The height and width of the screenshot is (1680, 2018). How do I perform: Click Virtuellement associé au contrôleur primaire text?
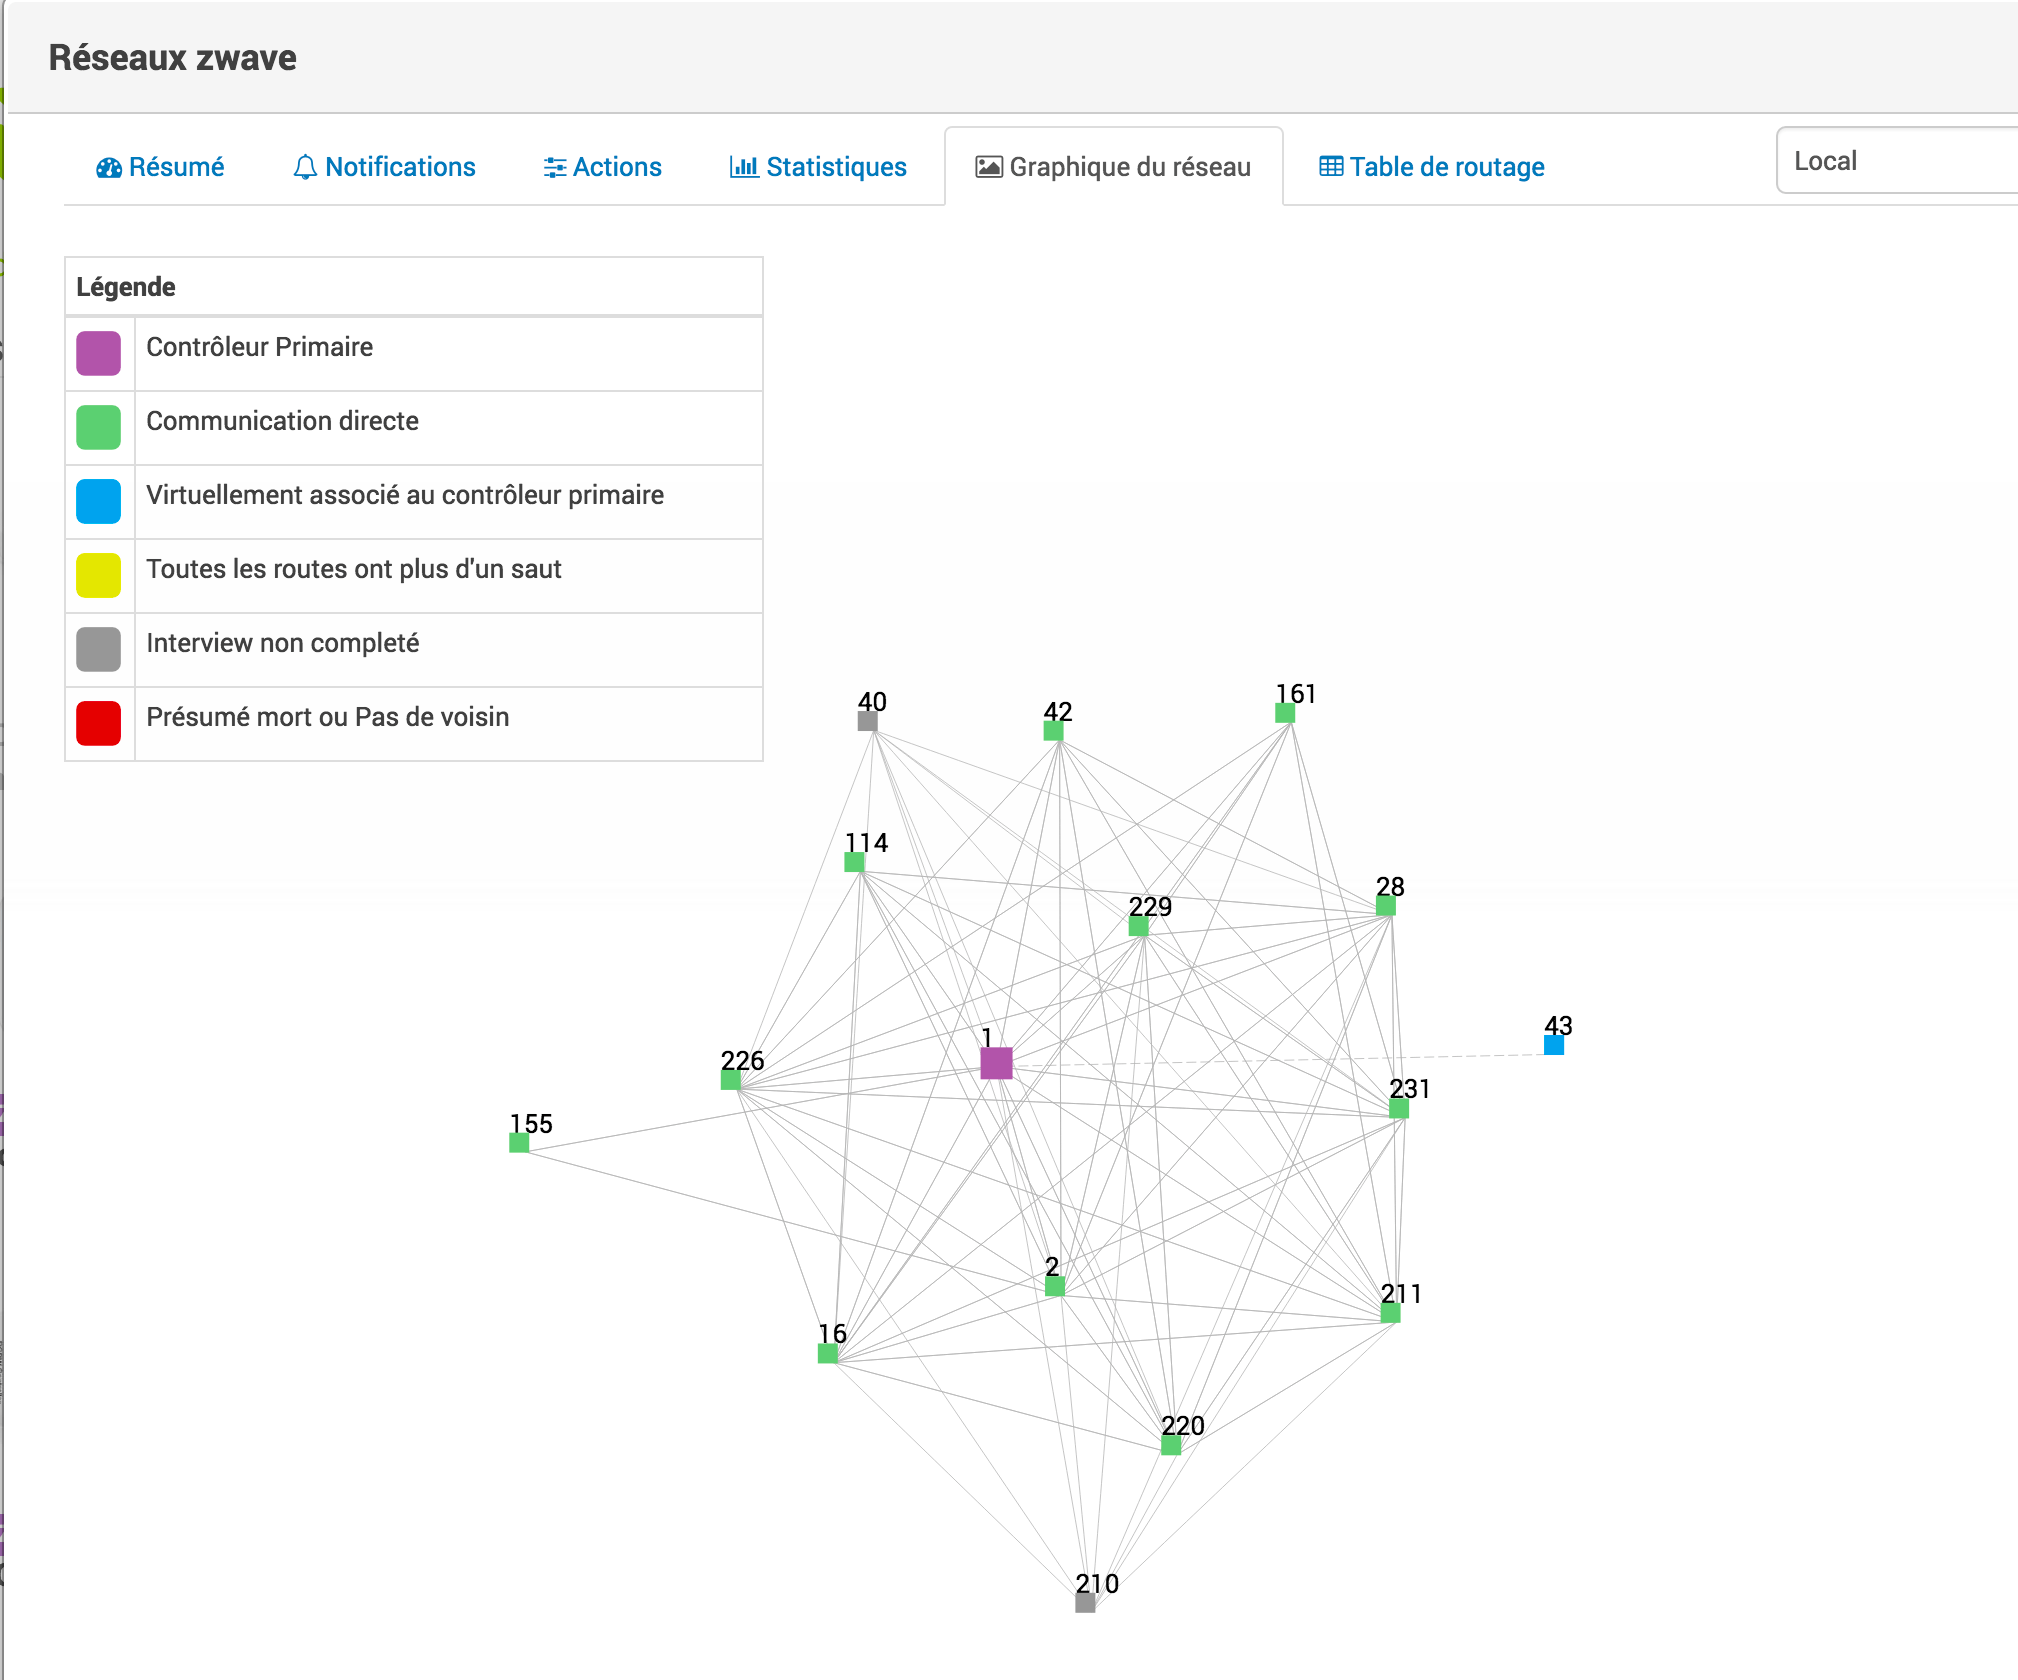(405, 495)
